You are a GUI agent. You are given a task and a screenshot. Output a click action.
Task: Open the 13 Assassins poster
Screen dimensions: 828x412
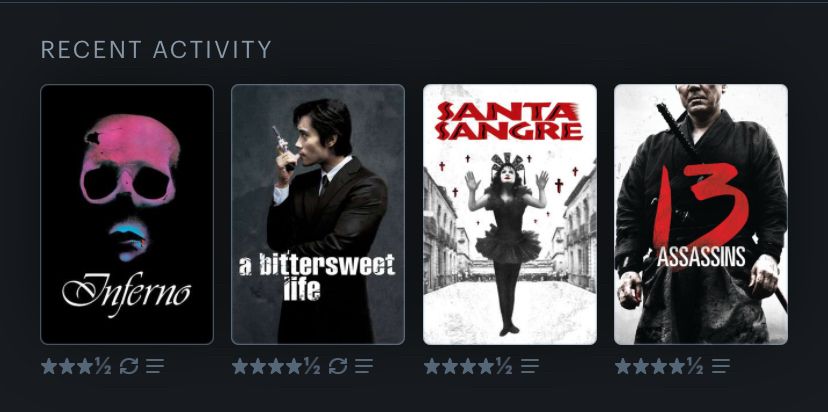pyautogui.click(x=701, y=214)
